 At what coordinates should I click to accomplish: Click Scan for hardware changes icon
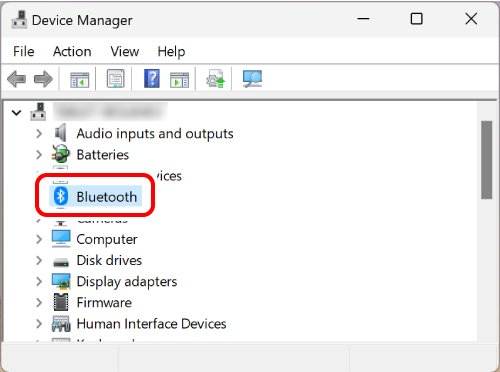point(252,79)
